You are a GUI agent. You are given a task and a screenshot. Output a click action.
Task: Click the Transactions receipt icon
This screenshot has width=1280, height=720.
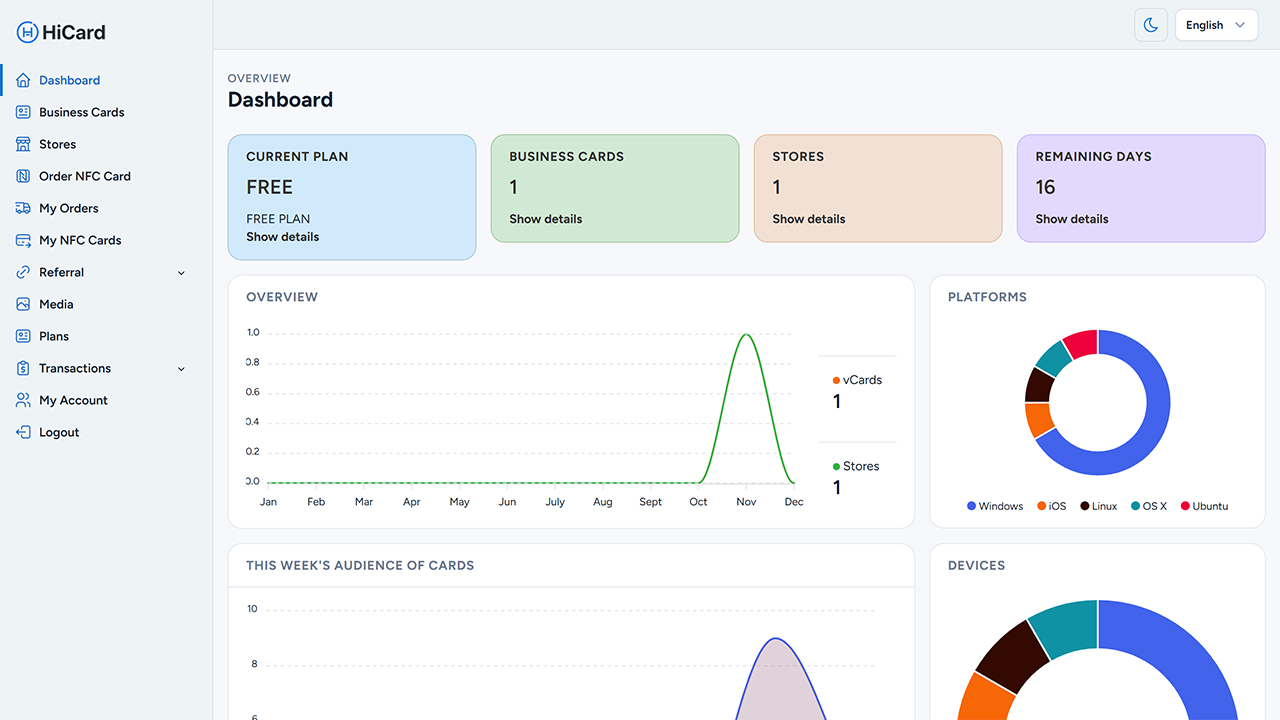point(23,368)
